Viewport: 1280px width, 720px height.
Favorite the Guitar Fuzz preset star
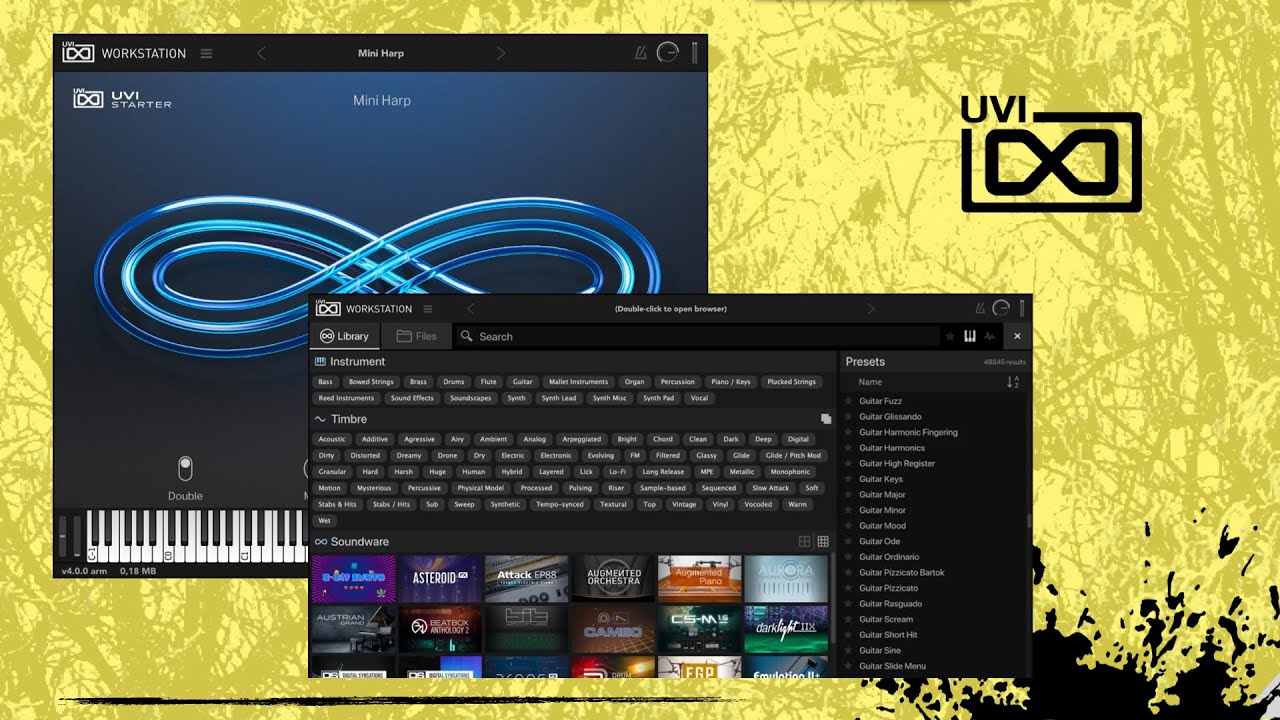(x=849, y=401)
